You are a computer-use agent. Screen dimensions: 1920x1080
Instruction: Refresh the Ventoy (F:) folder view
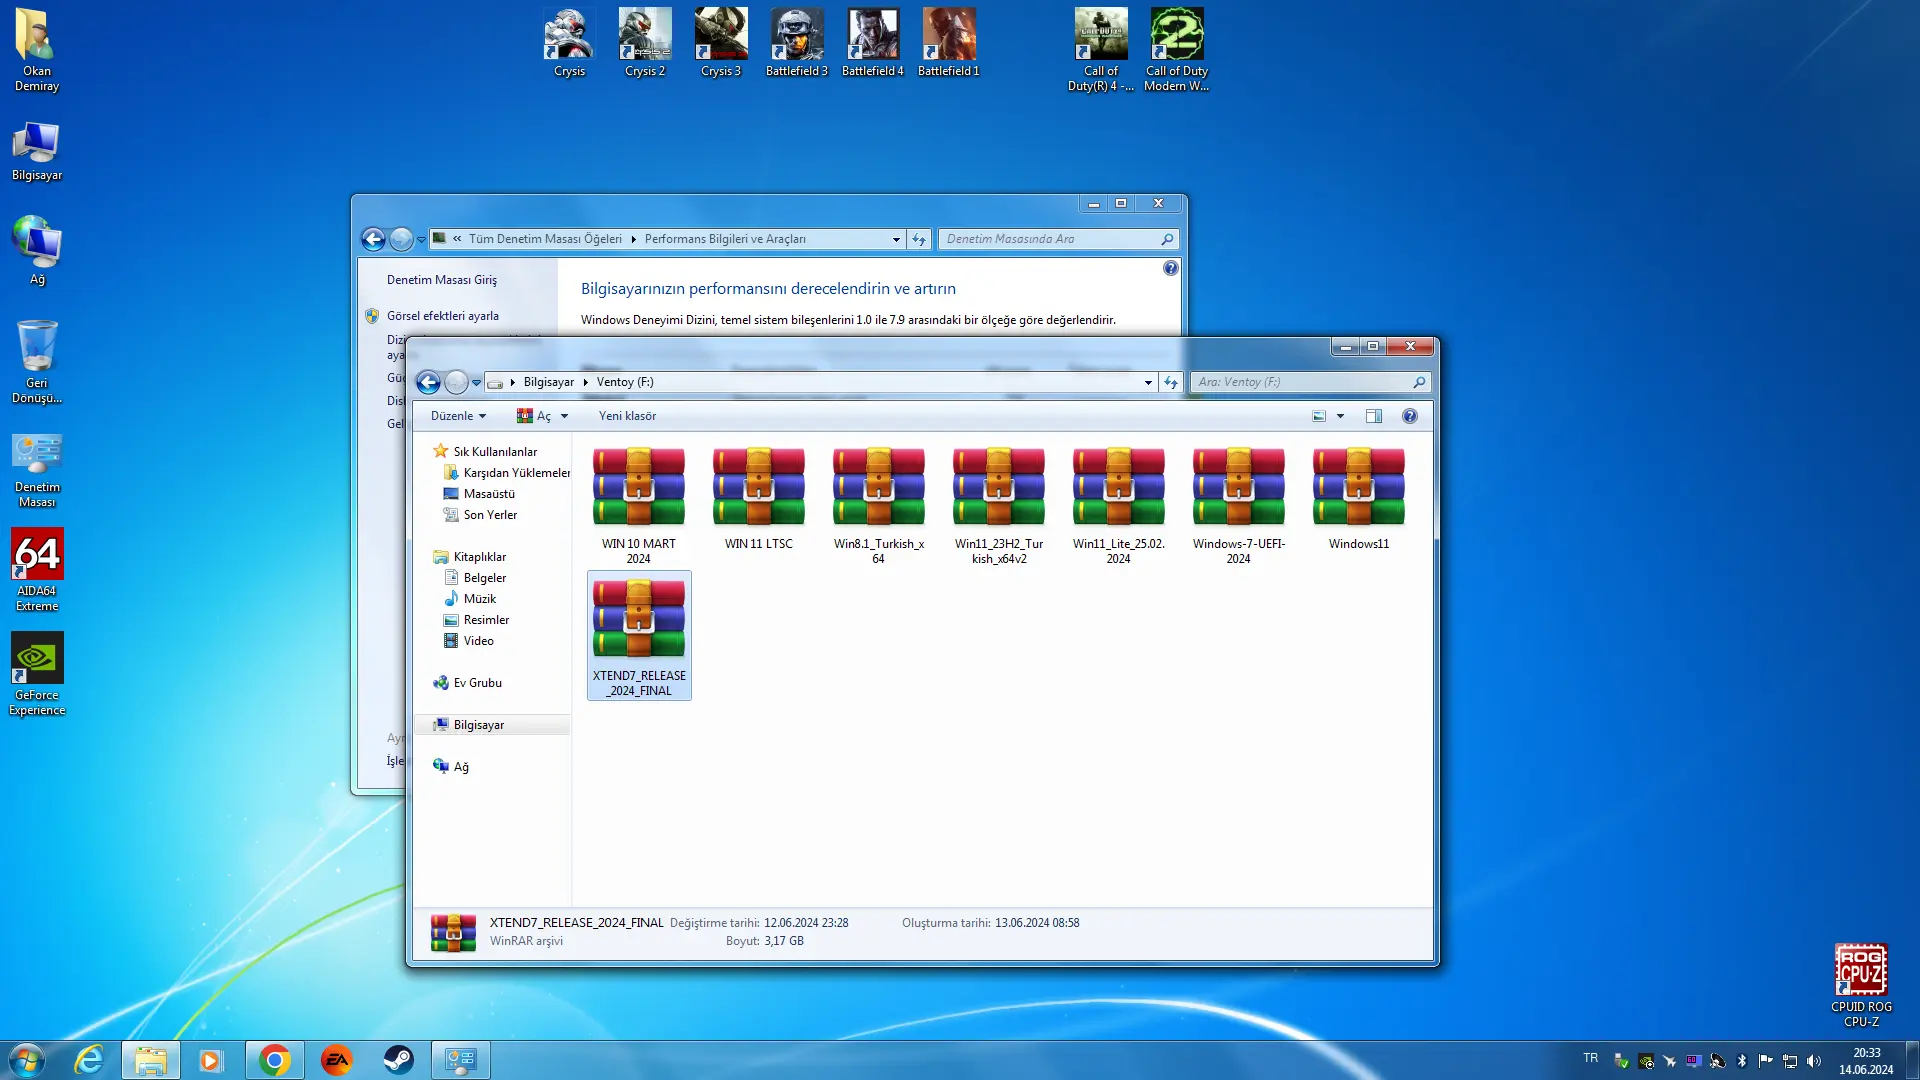click(1171, 382)
